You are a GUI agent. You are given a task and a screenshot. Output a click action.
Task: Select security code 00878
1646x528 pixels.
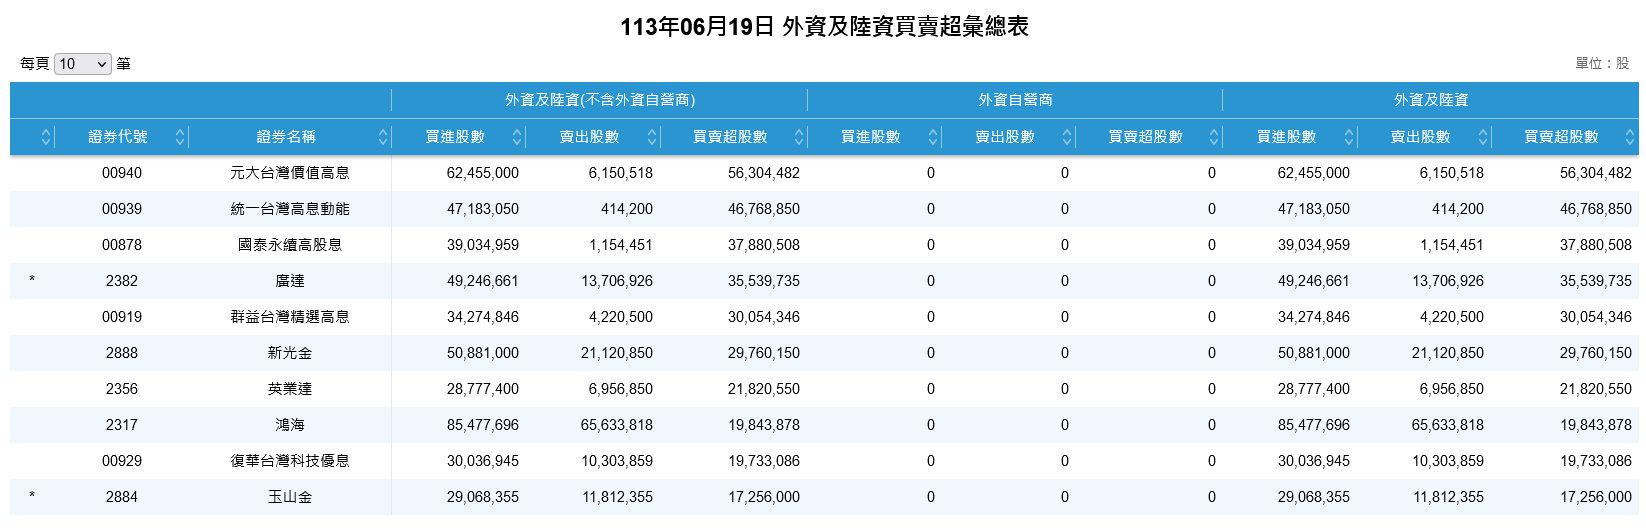[122, 245]
